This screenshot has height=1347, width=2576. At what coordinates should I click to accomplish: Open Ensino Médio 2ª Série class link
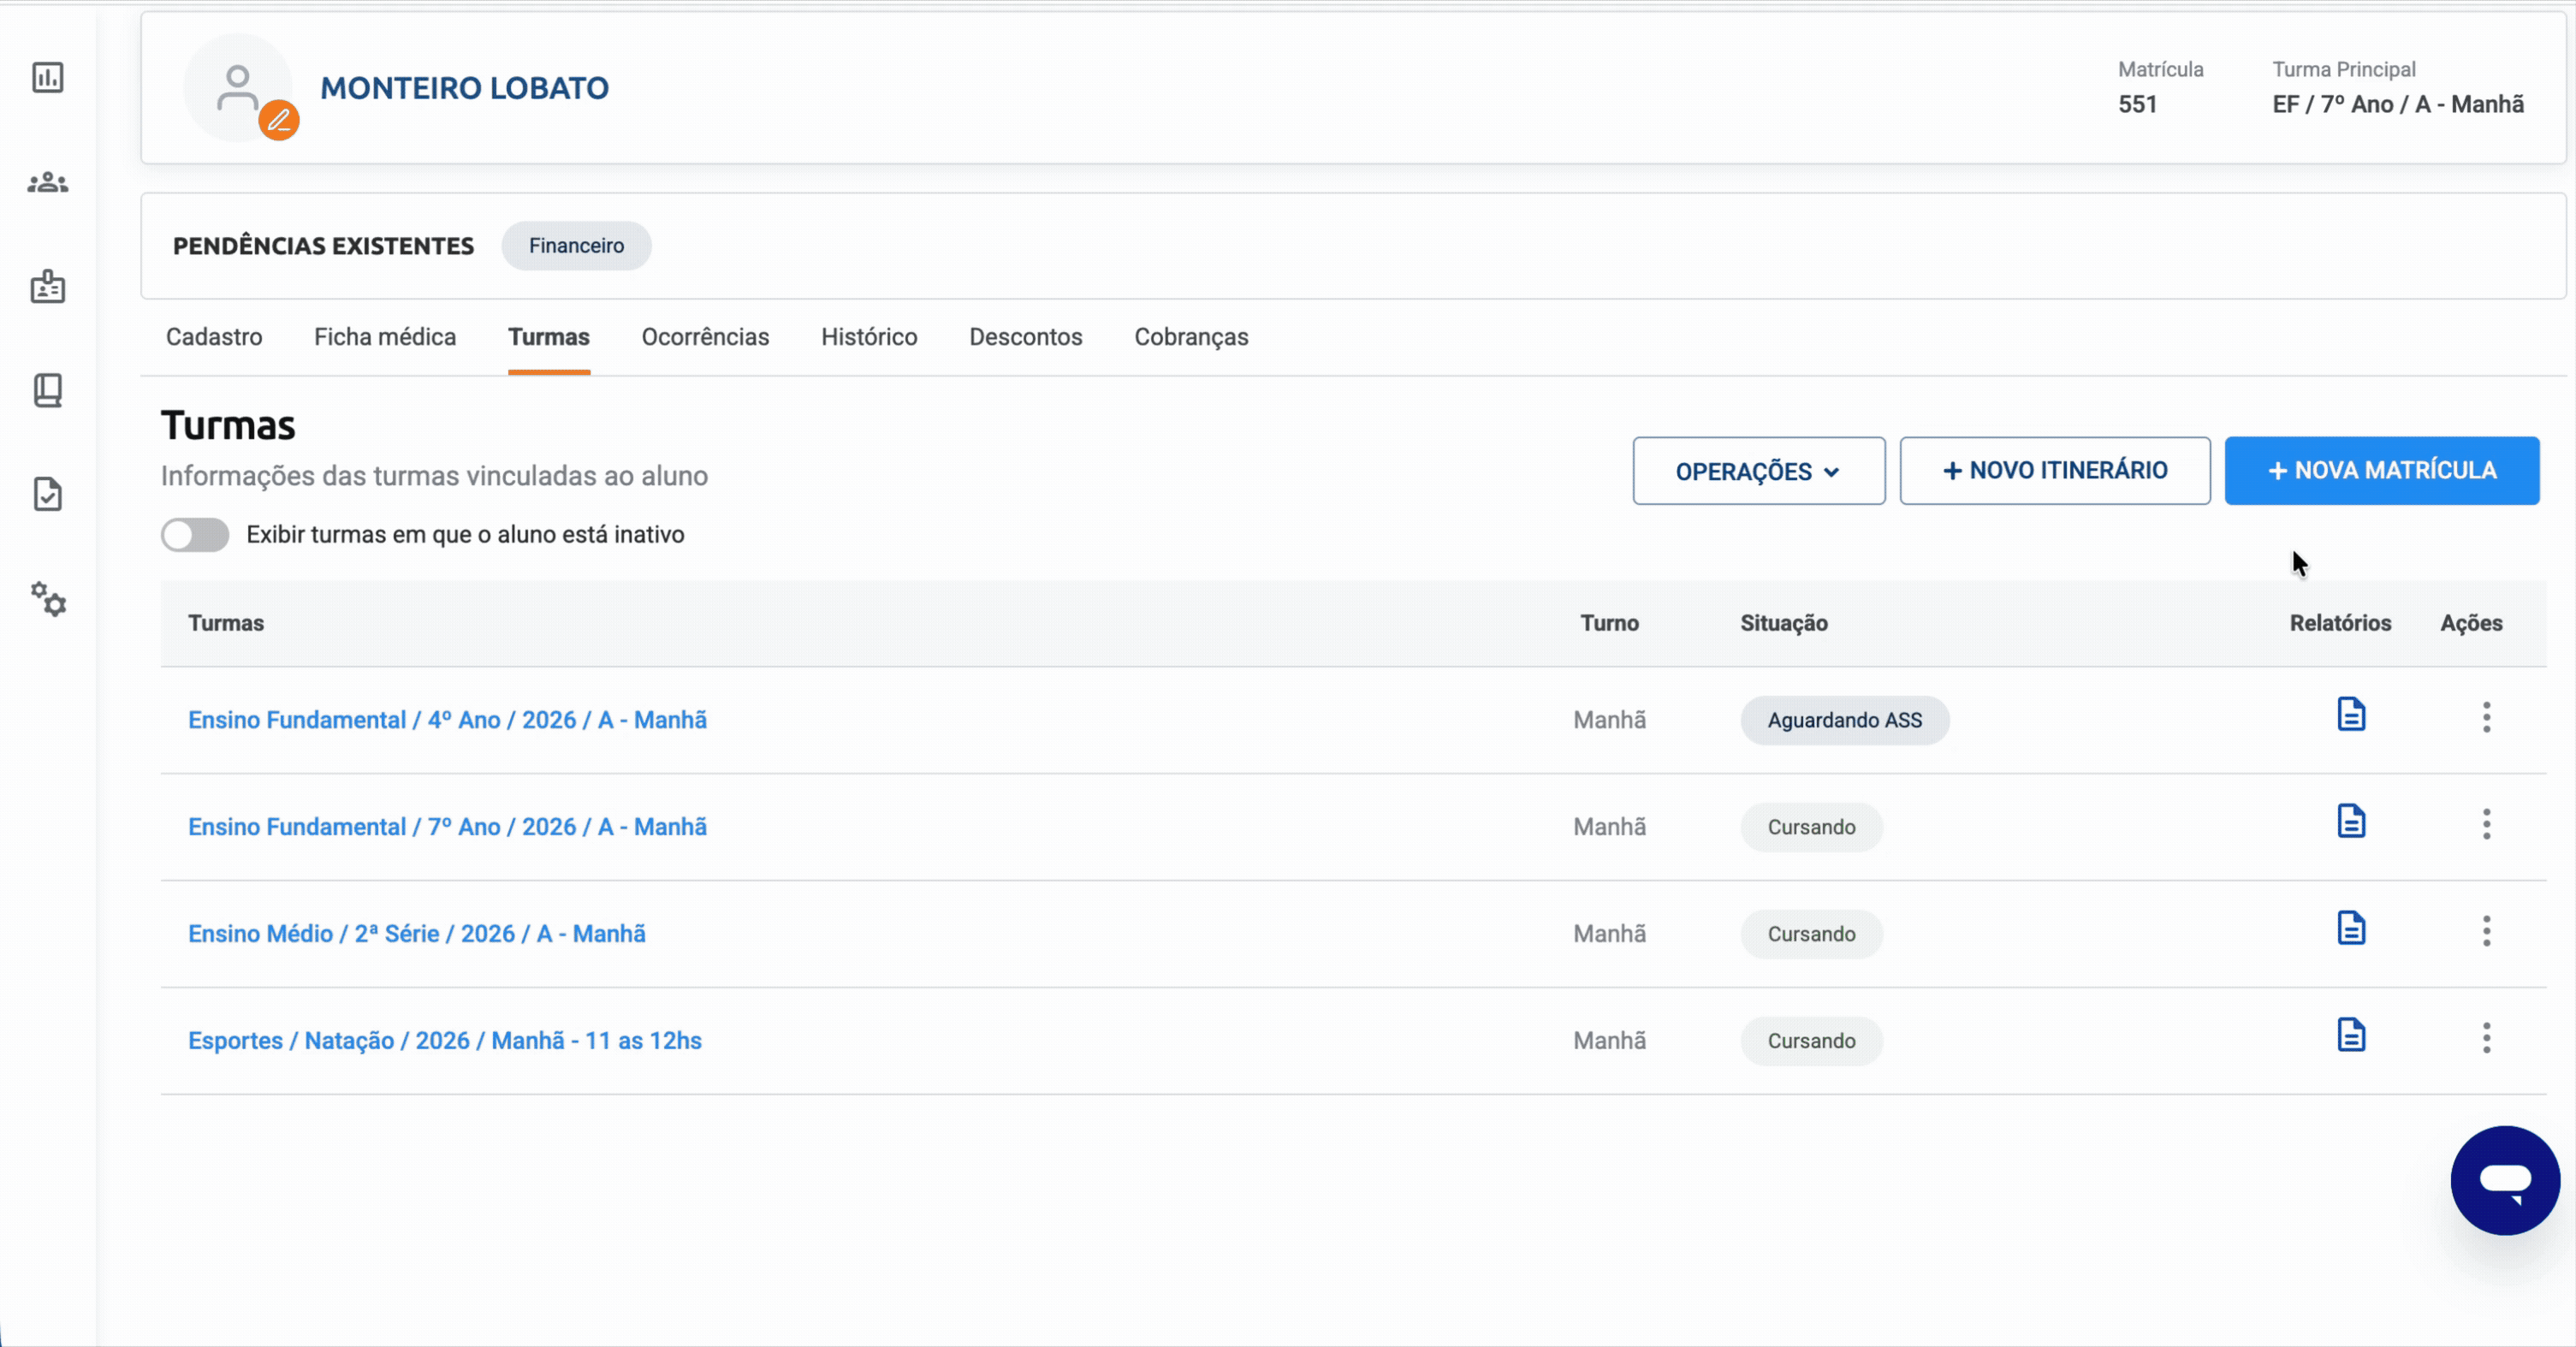(417, 934)
